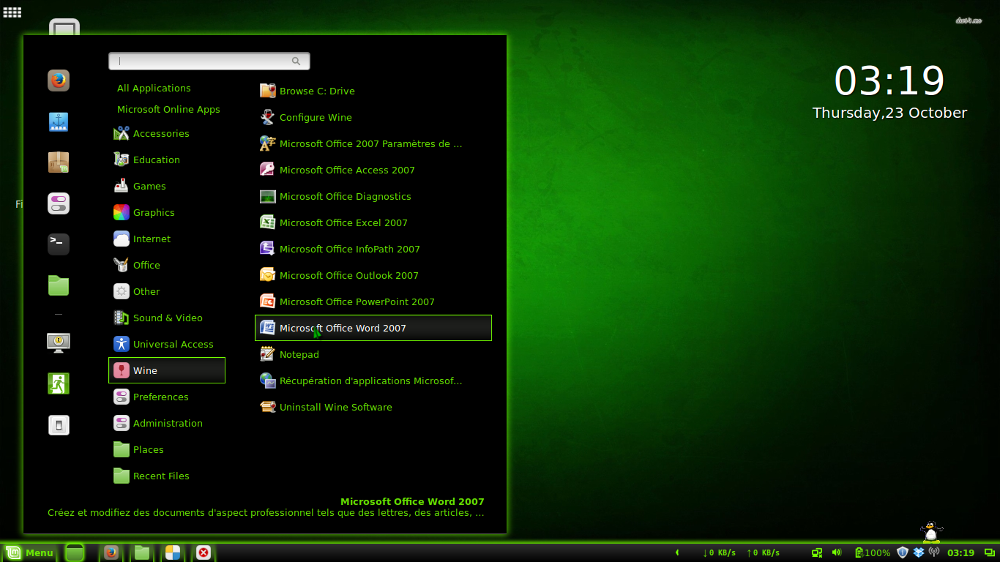The image size is (1000, 562).
Task: Launch Microsoft Office Outlook 2007
Action: [x=373, y=275]
